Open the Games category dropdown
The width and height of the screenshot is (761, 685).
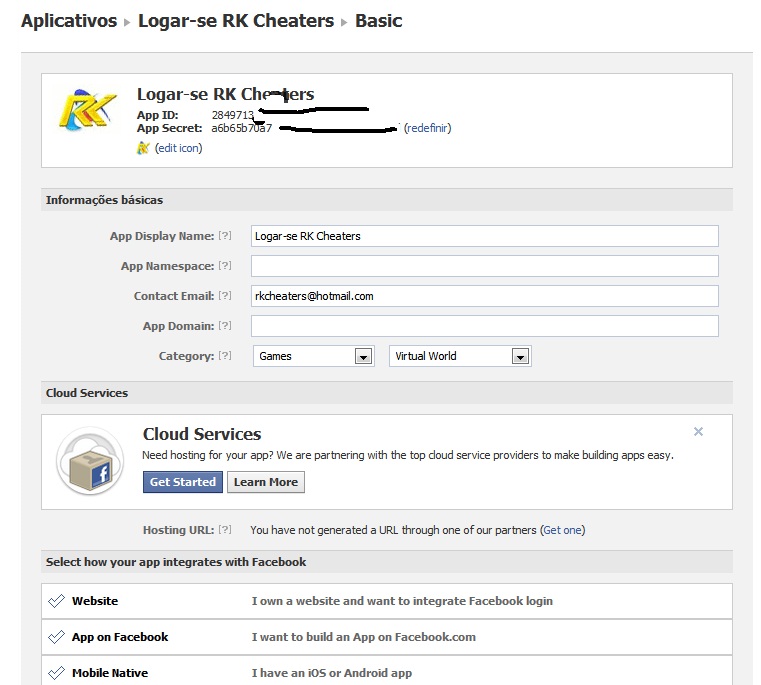314,356
